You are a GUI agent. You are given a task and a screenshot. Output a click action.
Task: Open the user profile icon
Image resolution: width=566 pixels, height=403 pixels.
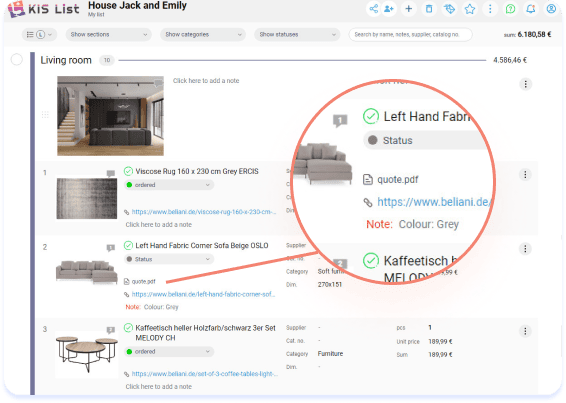point(551,8)
